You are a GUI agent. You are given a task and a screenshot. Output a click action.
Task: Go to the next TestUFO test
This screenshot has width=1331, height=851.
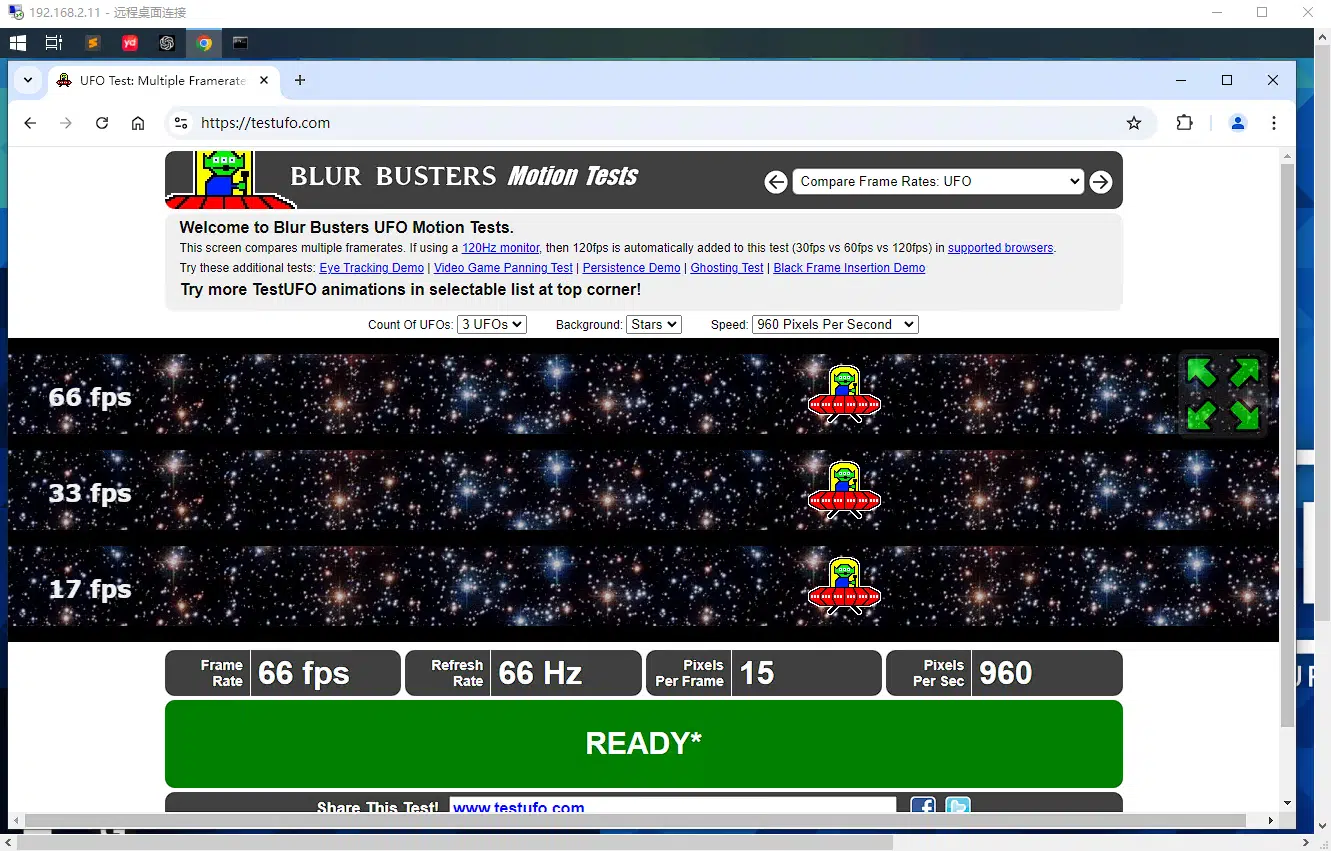pos(1101,182)
